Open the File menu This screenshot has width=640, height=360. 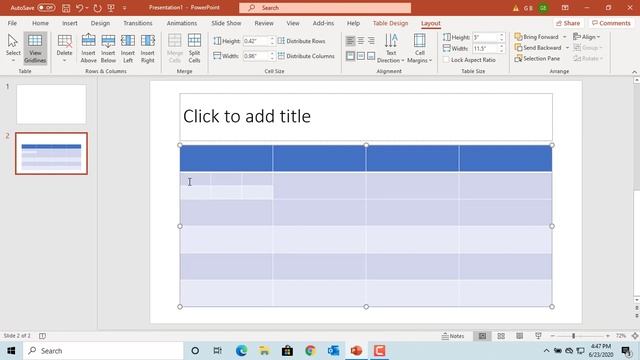coord(12,23)
